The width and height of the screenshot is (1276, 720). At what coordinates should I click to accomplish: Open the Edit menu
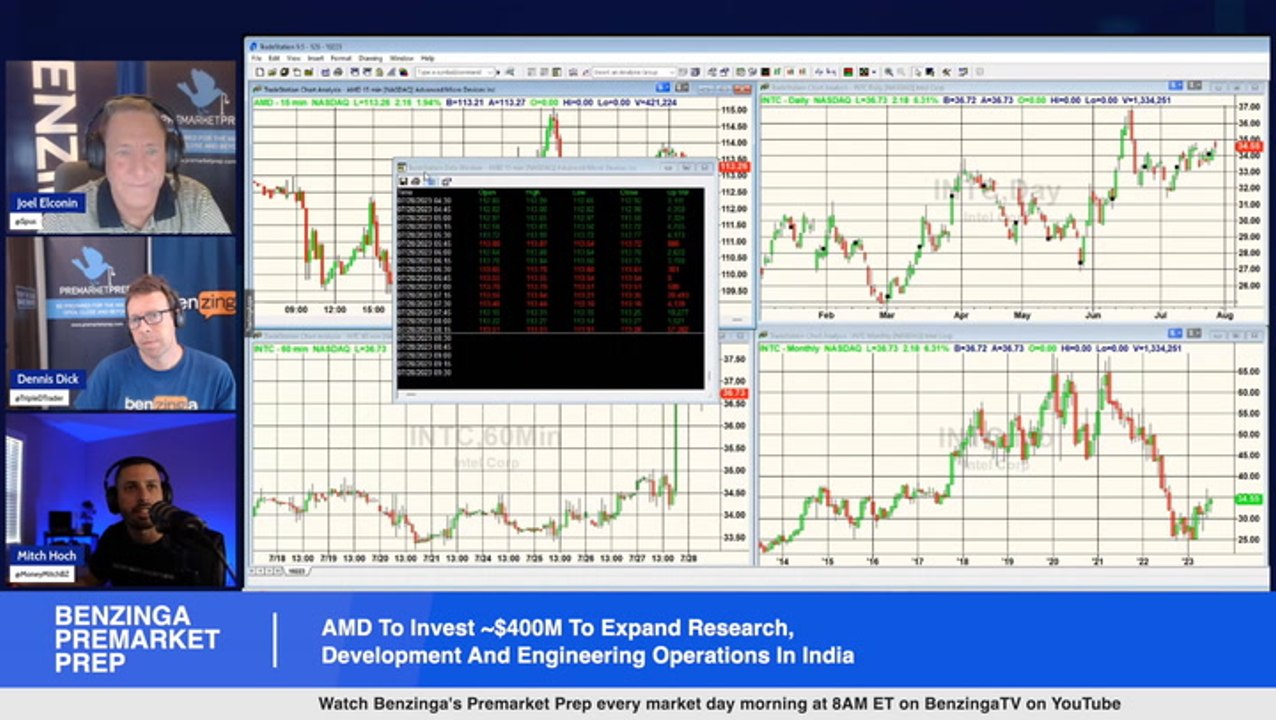274,58
